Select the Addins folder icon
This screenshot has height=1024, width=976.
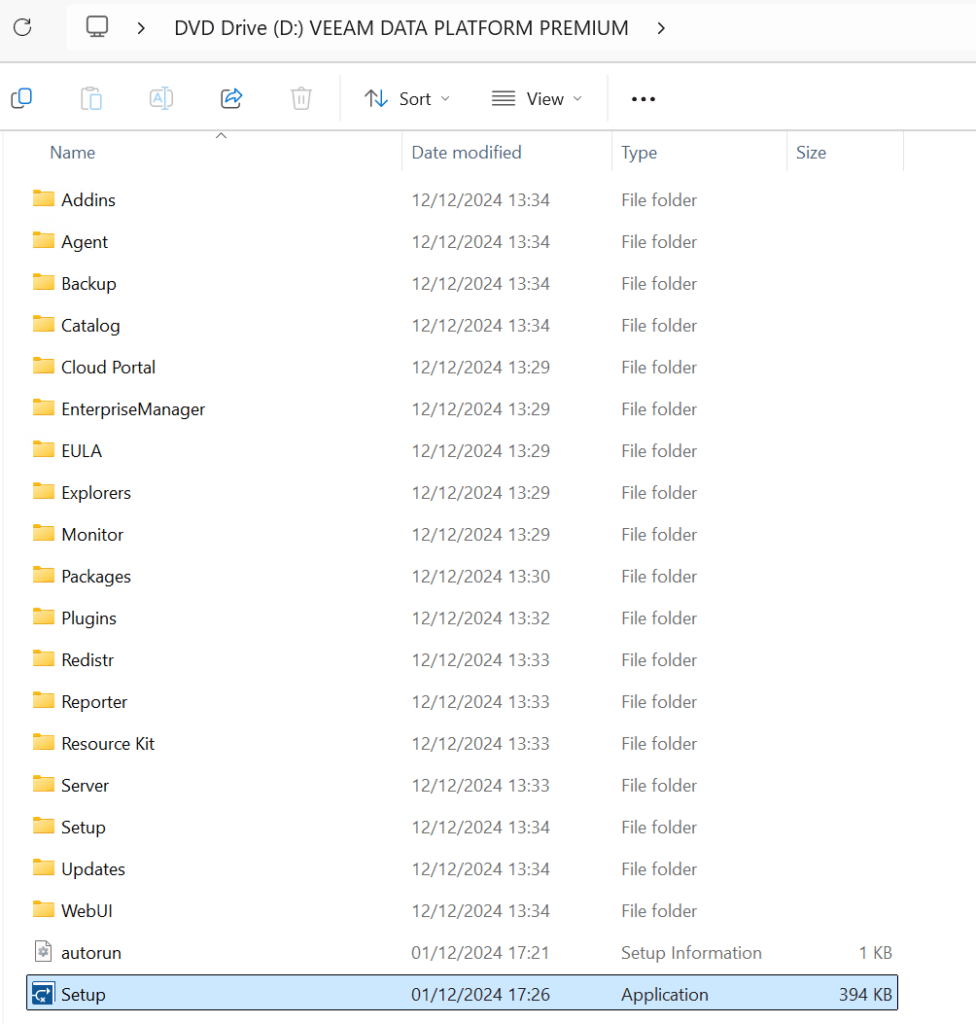44,199
